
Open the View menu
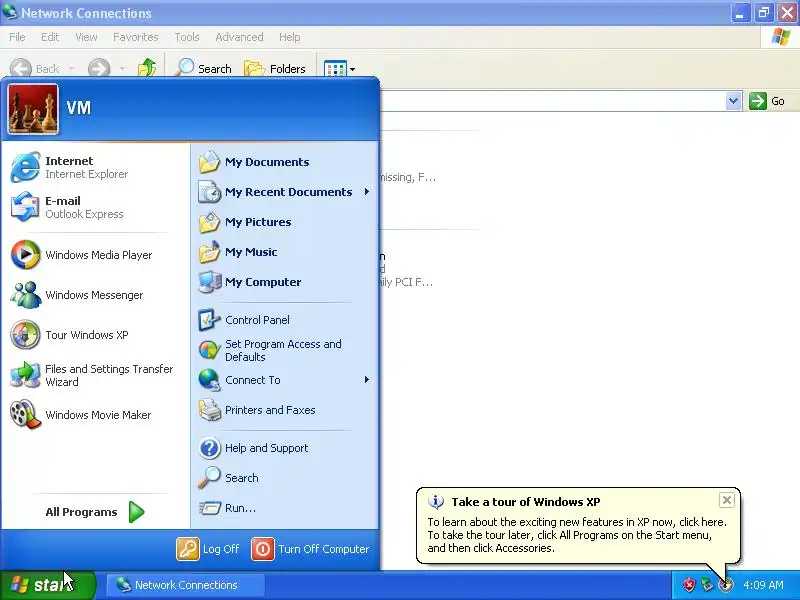(x=86, y=37)
